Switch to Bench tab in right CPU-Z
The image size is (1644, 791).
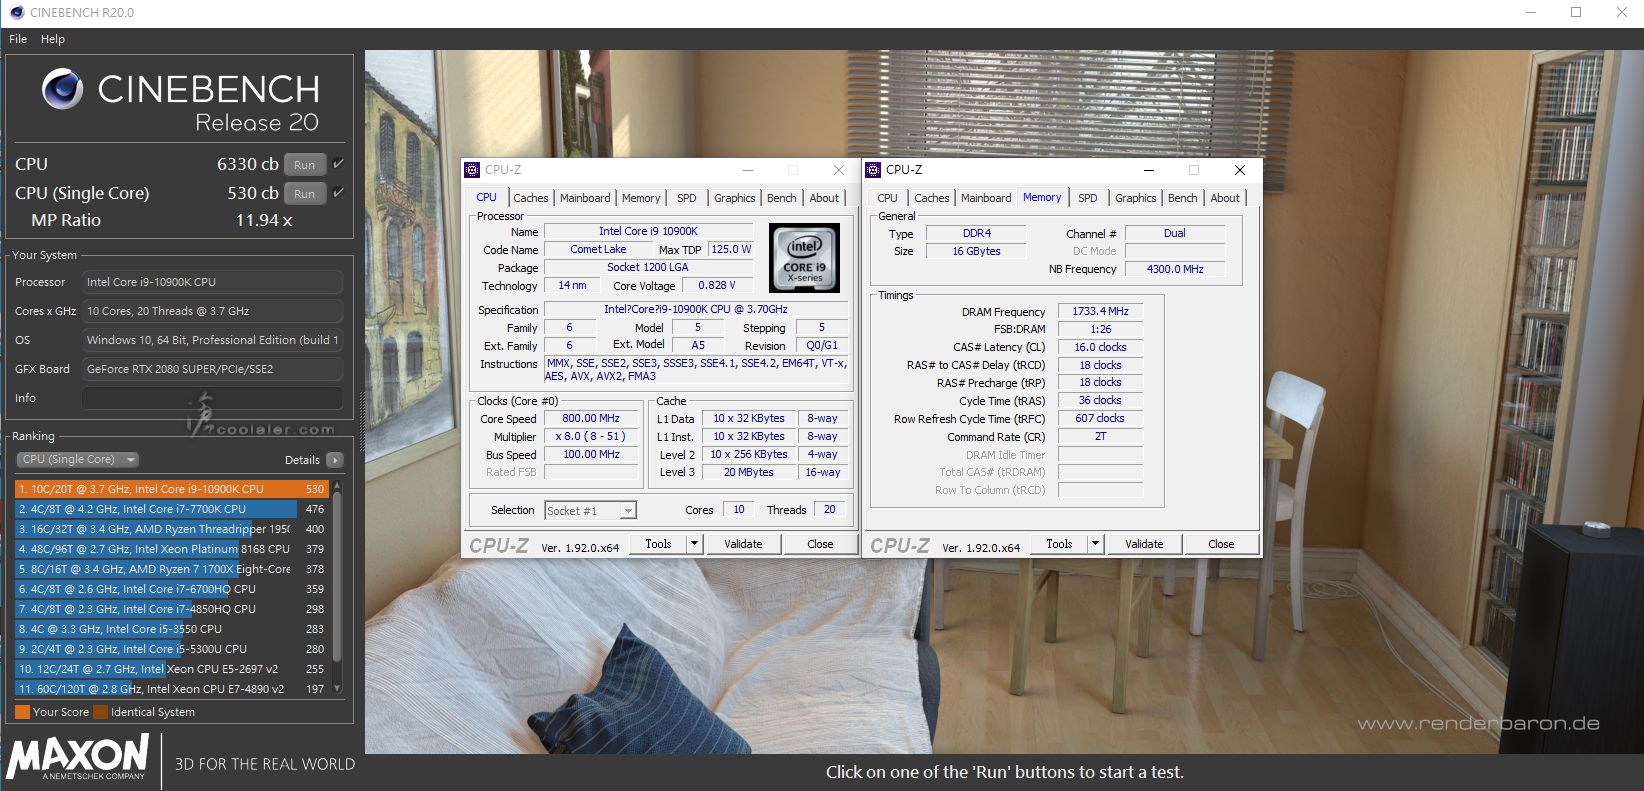coord(1183,198)
